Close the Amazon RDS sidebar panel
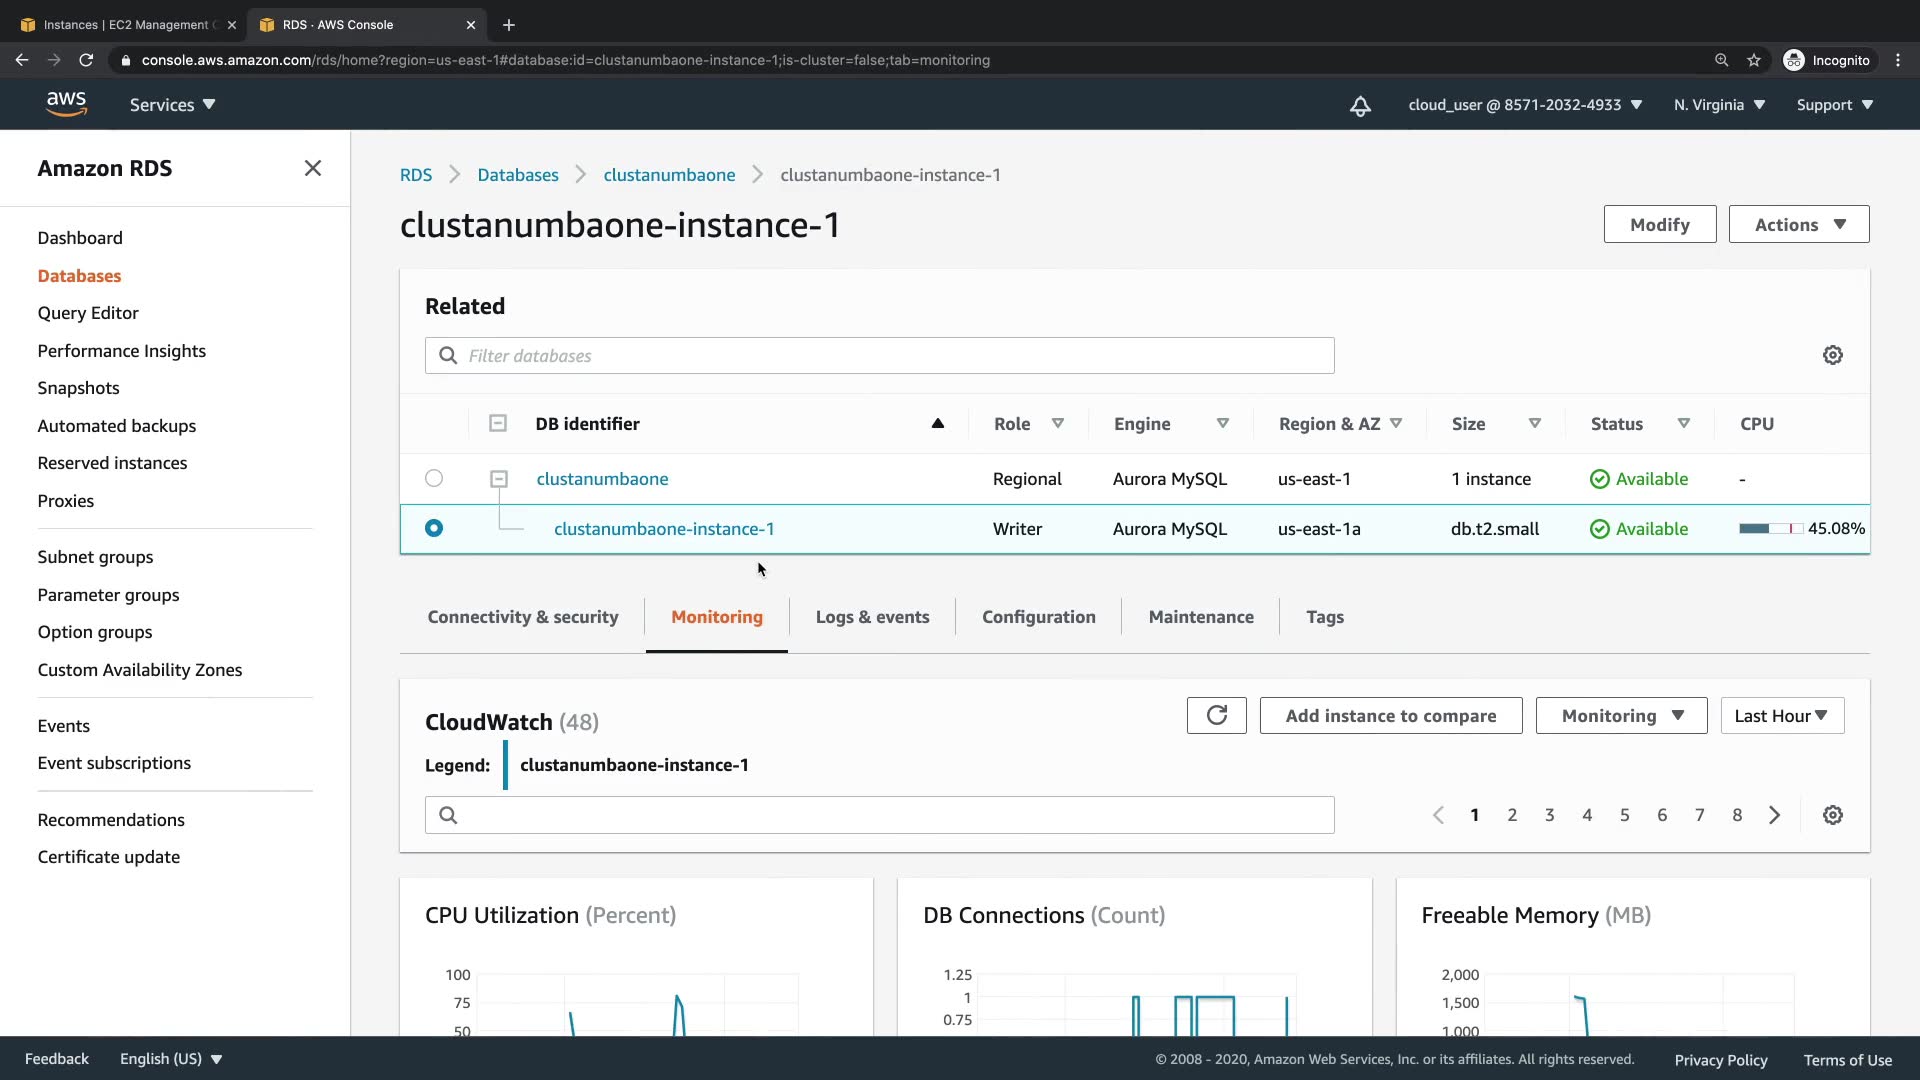 (x=313, y=168)
